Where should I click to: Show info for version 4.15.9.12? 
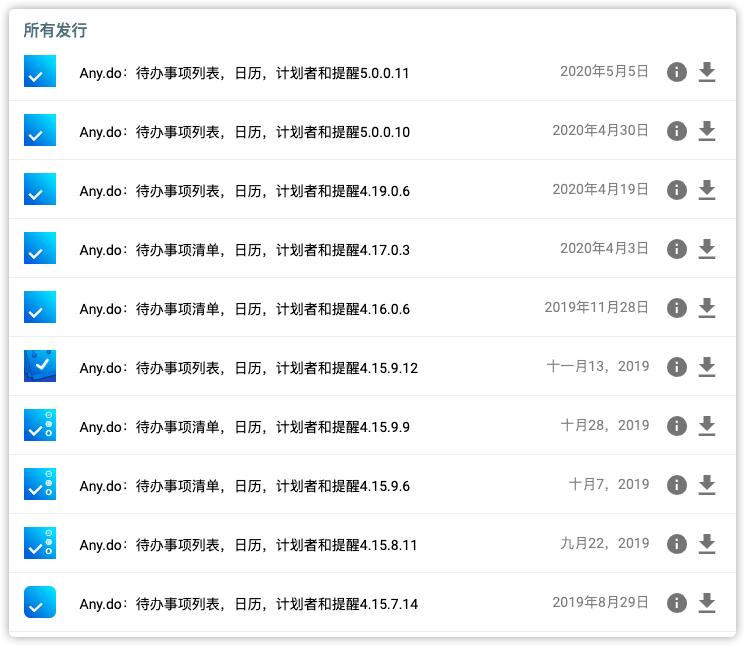pos(677,367)
